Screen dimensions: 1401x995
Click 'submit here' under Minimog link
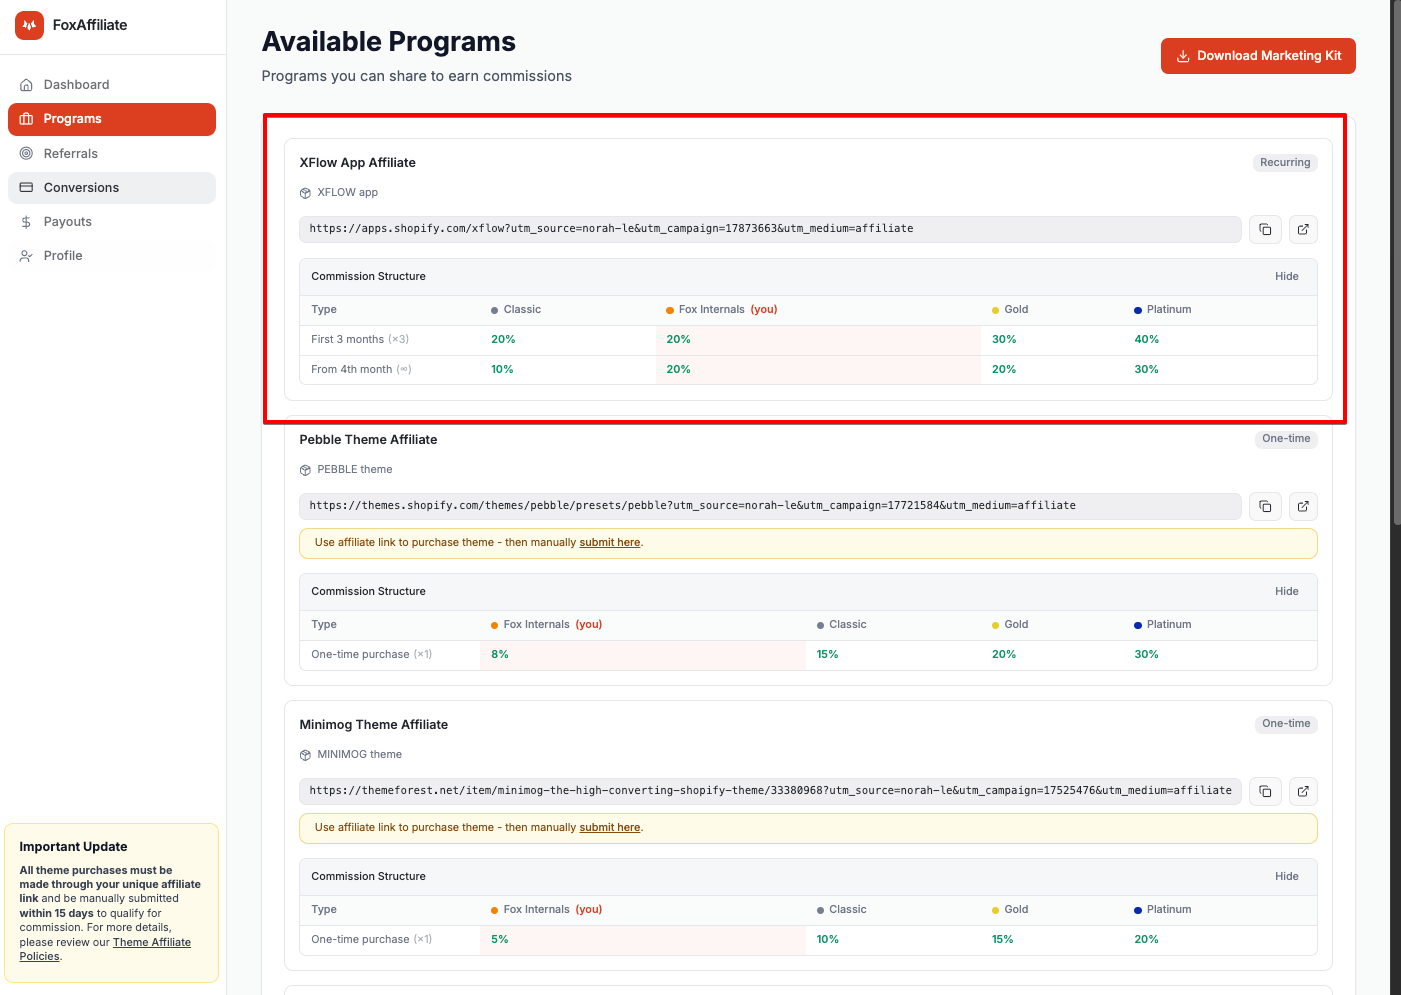(610, 827)
